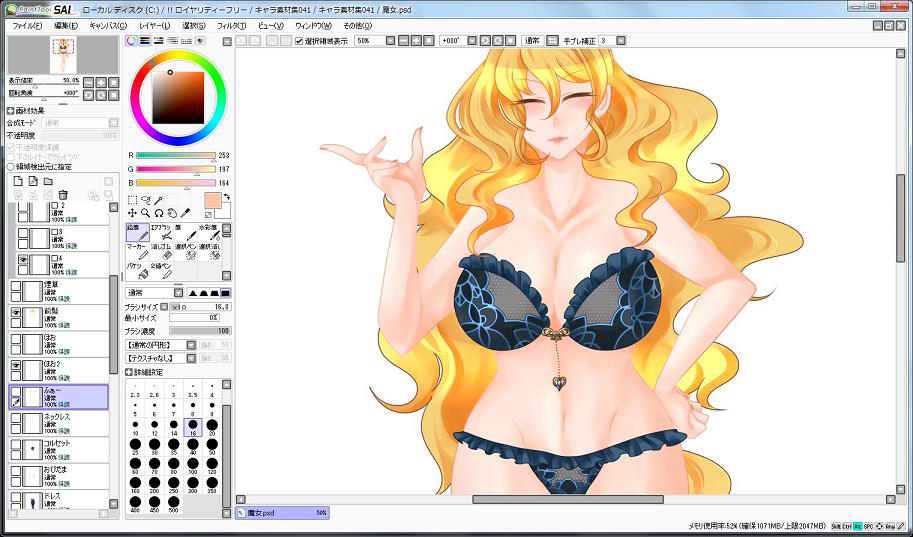Create a new layer with the blank page icon

coord(17,181)
